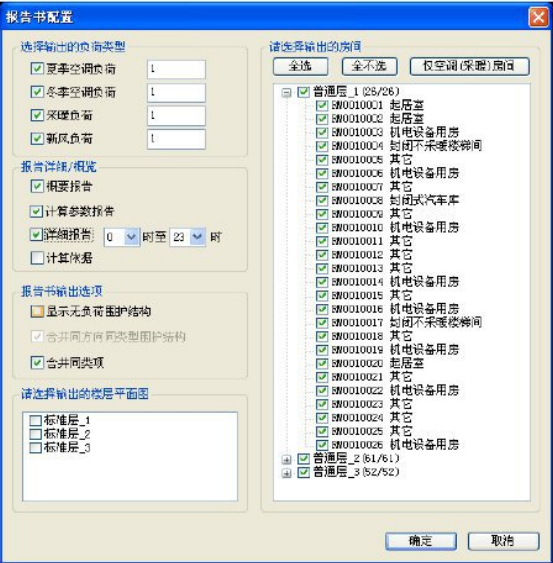The image size is (553, 563).
Task: Select tree row RN0010009 其它
Action: coord(372,214)
